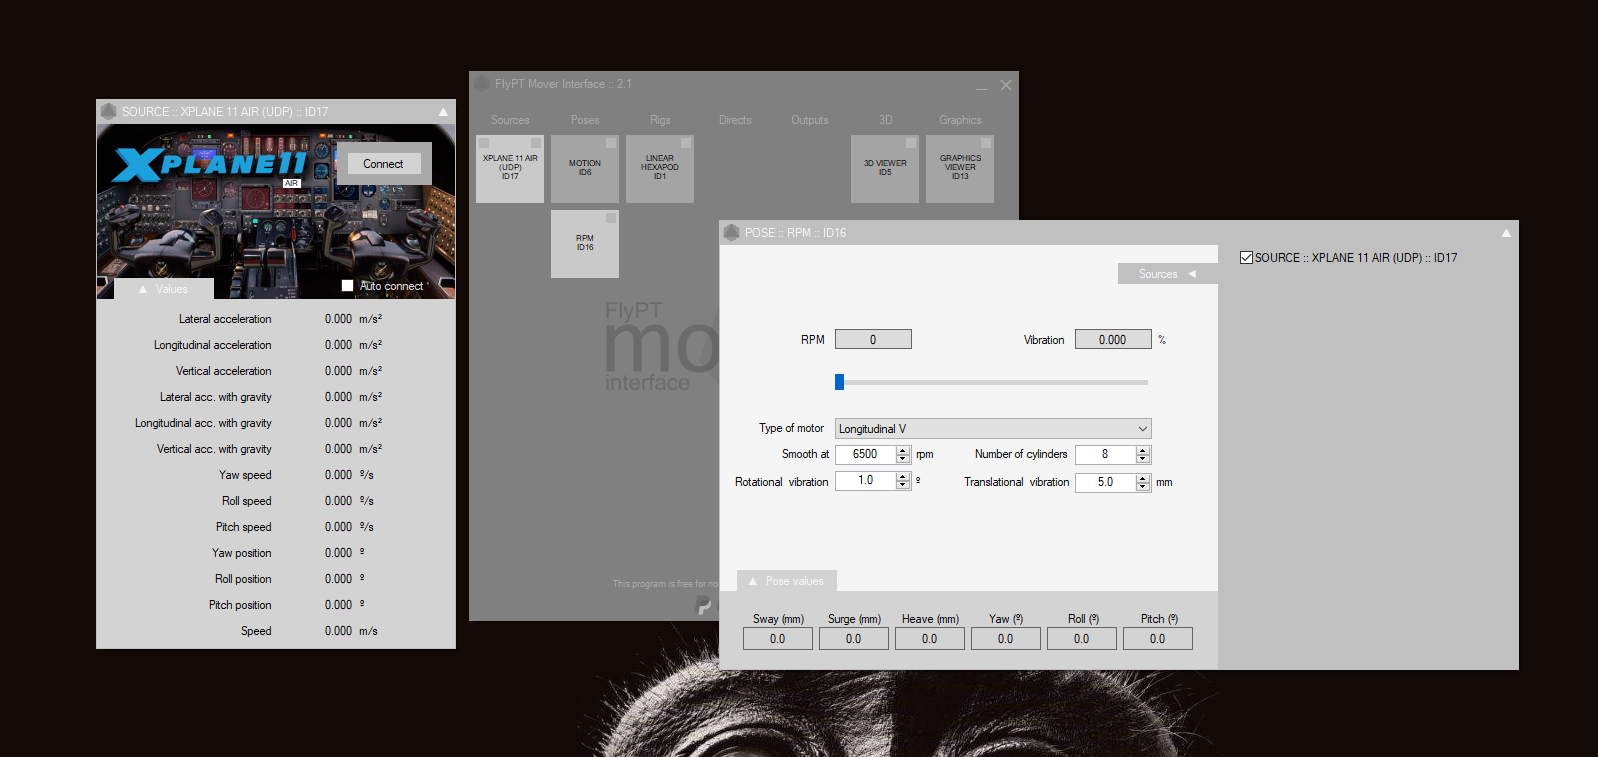Click the middle of the RPM slider track
The width and height of the screenshot is (1598, 757).
(x=992, y=382)
